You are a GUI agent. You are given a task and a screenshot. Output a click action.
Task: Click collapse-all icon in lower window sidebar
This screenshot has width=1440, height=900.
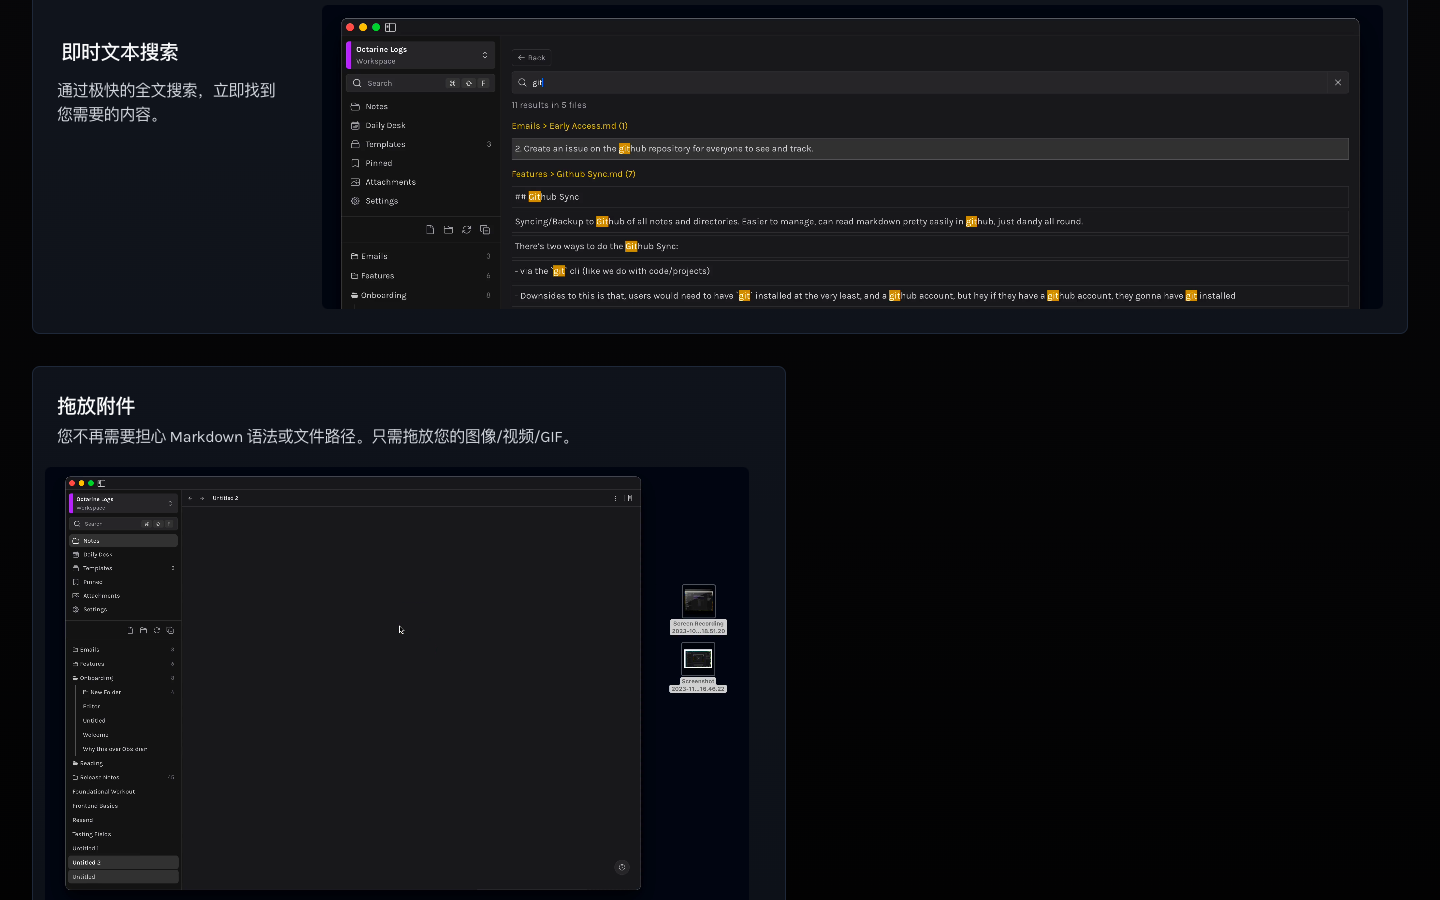(171, 631)
